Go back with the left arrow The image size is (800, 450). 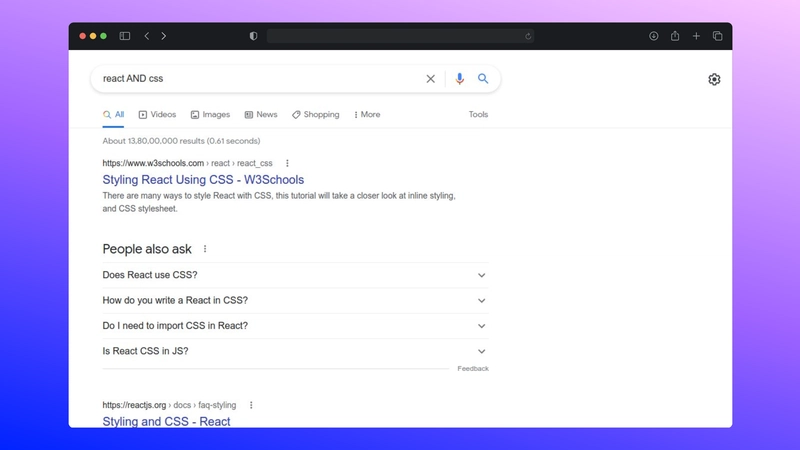pos(147,36)
